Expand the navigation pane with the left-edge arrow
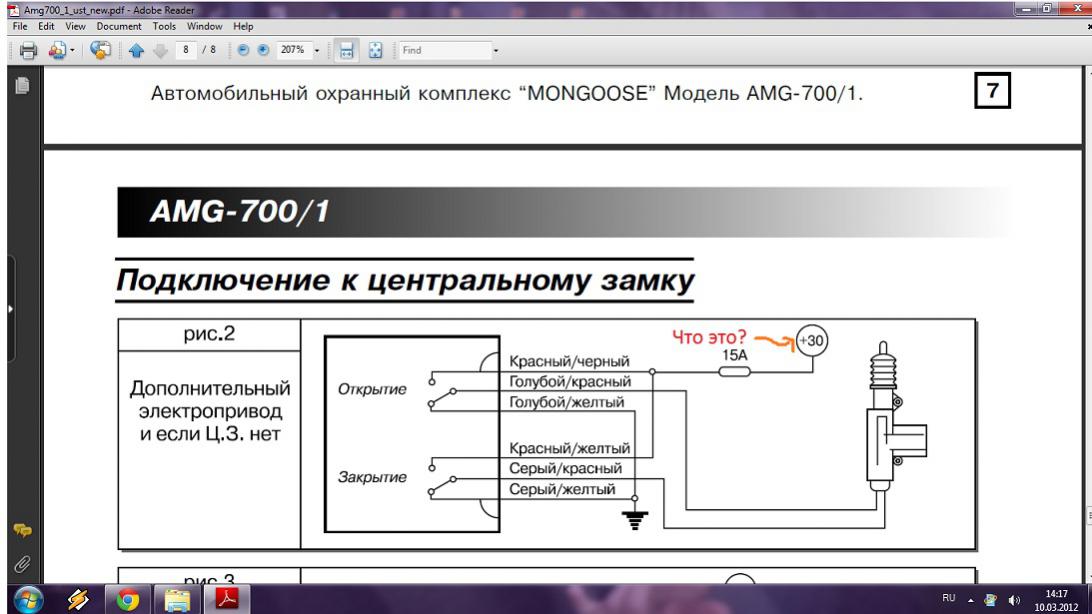 [10, 309]
